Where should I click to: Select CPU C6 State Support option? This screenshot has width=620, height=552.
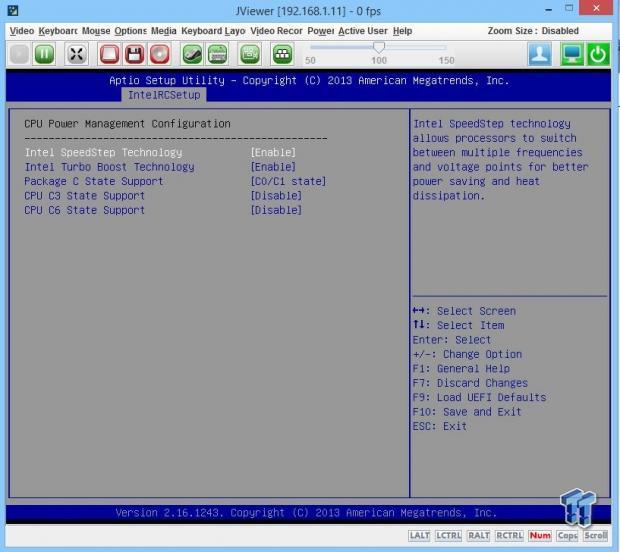(85, 210)
